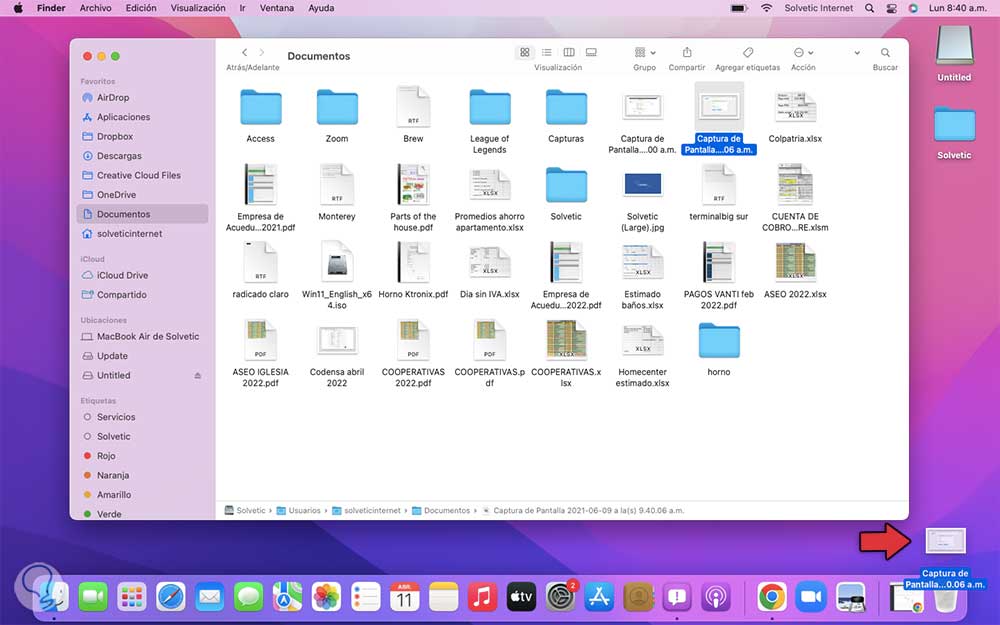Image resolution: width=1000 pixels, height=625 pixels.
Task: Select Parts of the house.pdf
Action: click(413, 185)
